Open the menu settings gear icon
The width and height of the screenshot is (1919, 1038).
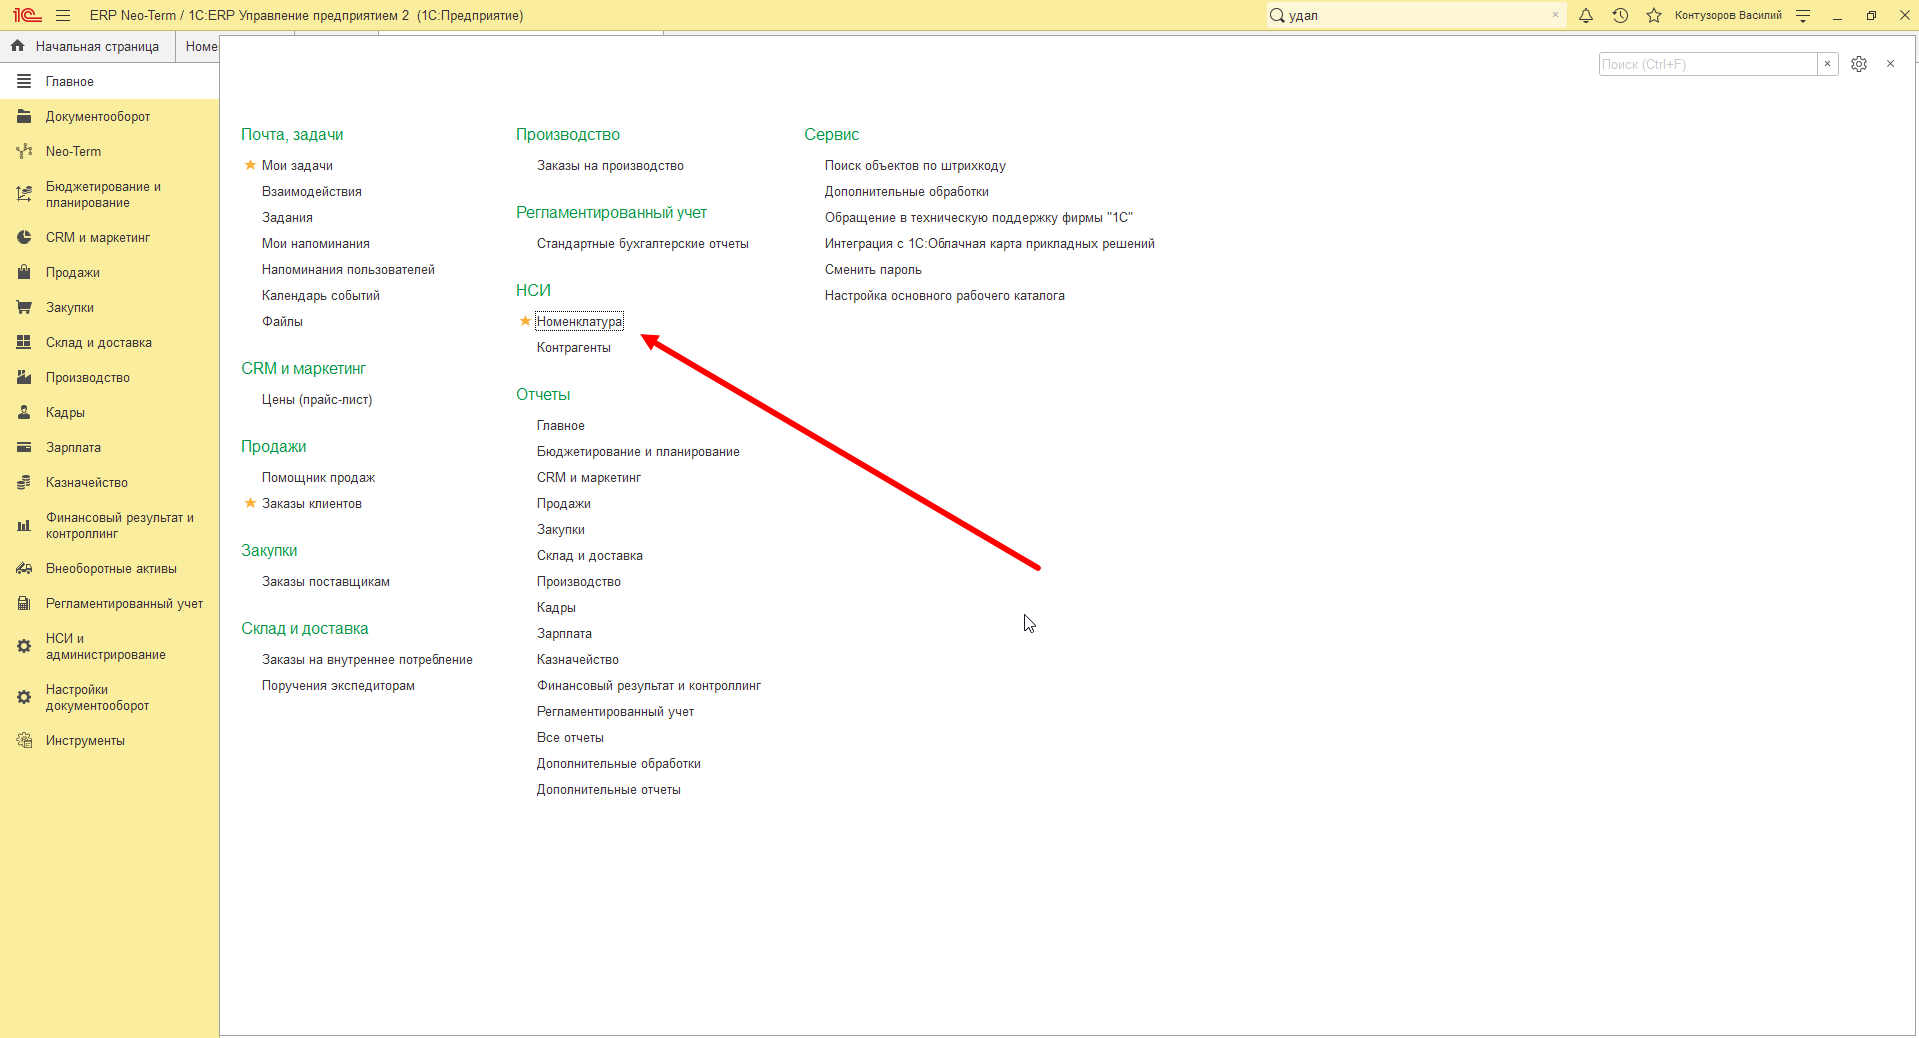[1859, 64]
